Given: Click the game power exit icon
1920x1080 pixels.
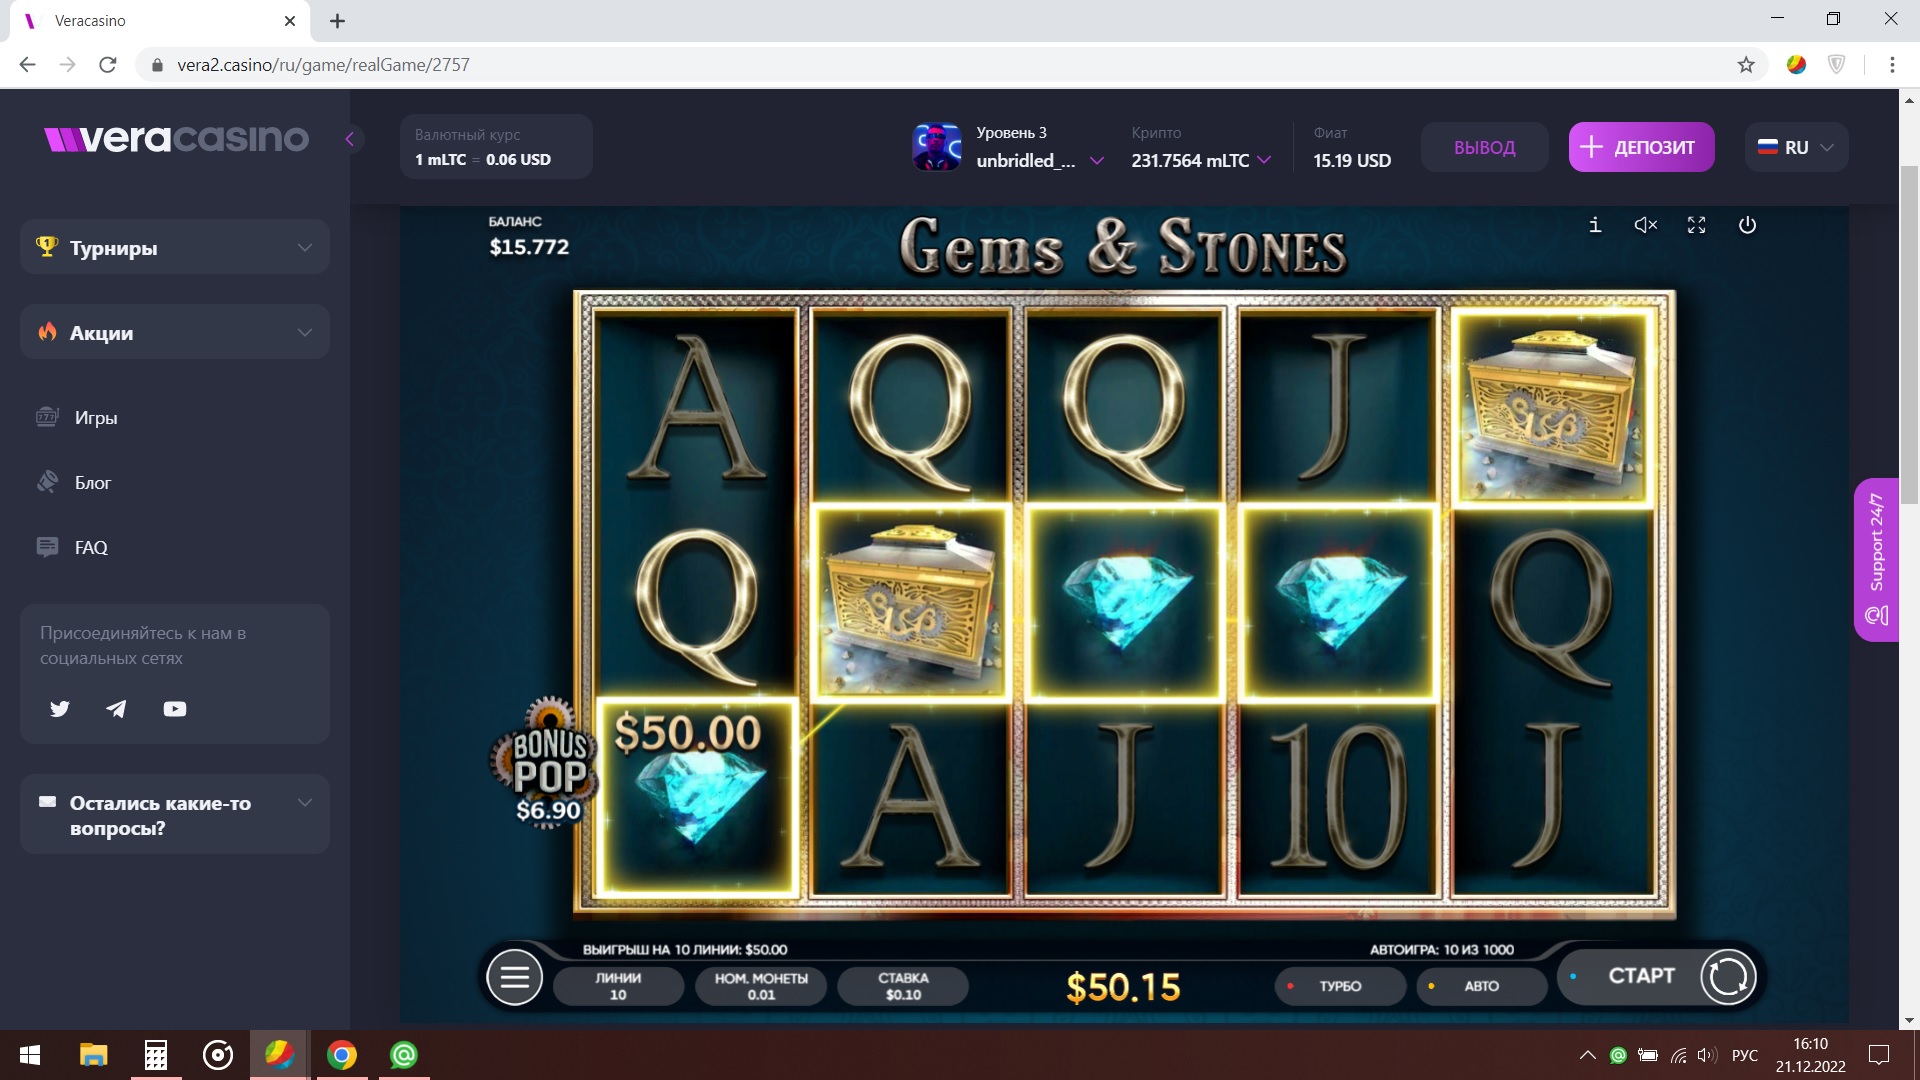Looking at the screenshot, I should click(1747, 225).
